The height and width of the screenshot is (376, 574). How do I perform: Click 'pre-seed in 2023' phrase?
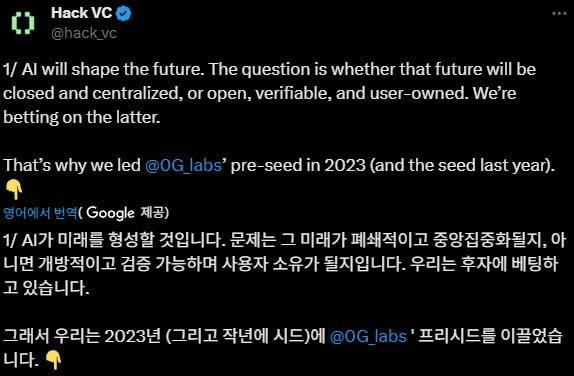(x=298, y=165)
